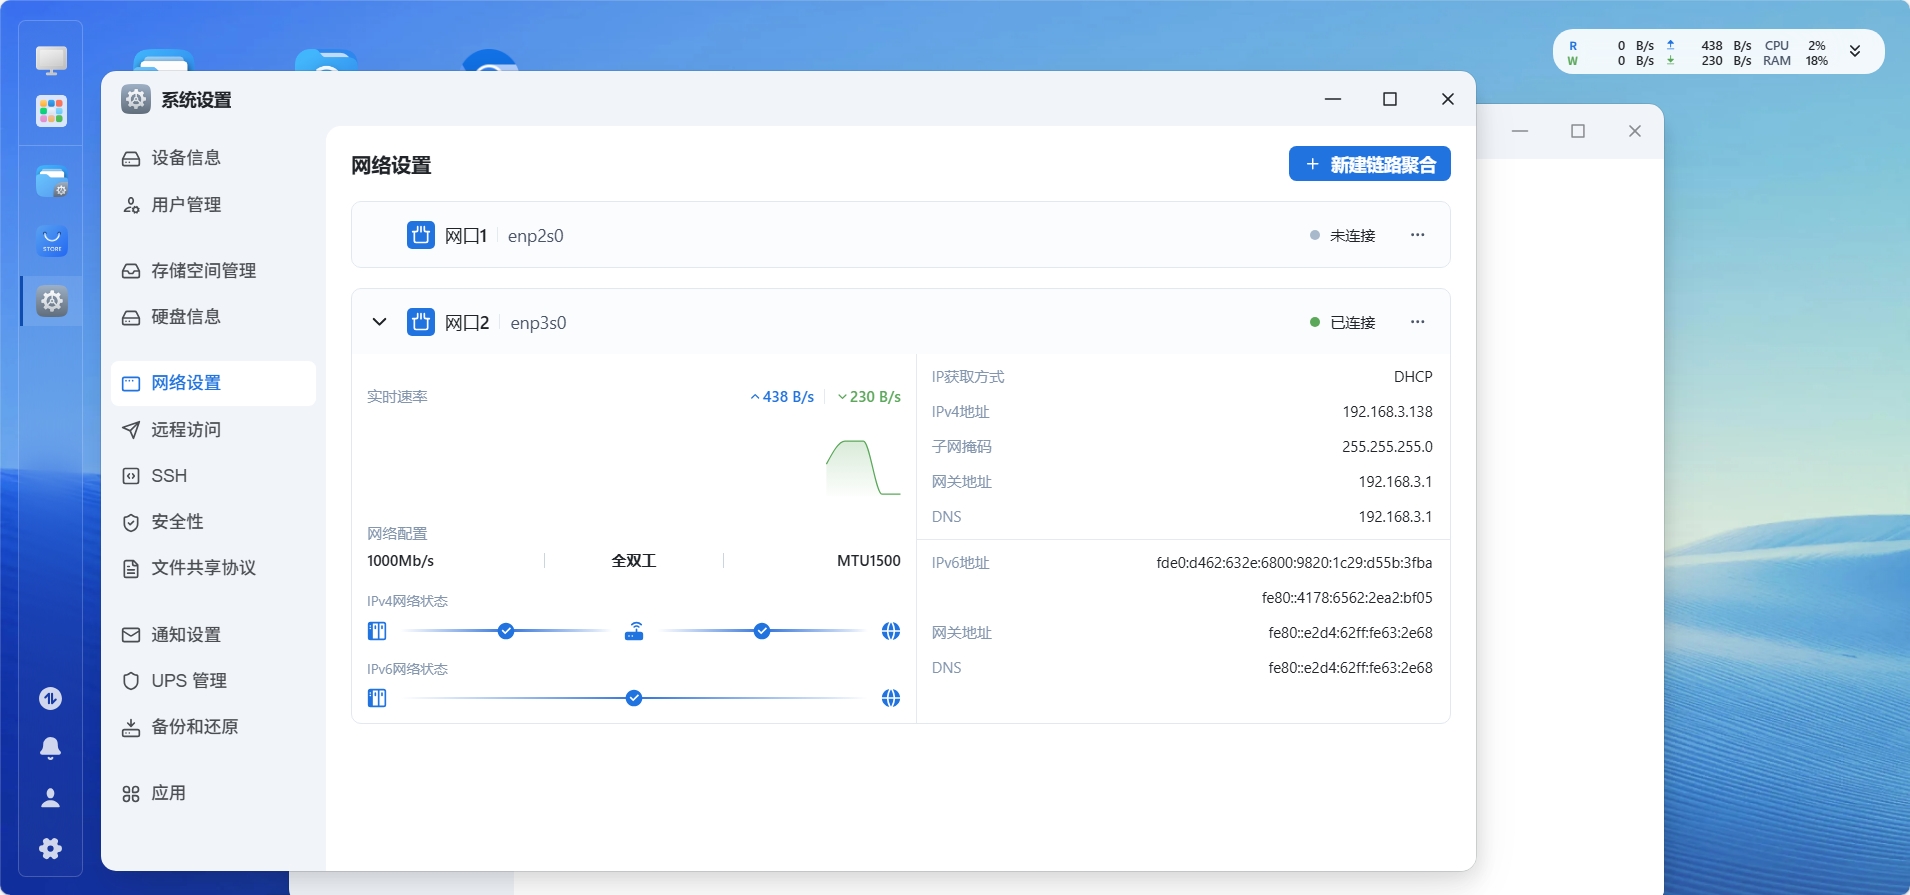Click the NAS device icon under IPv4网络状态
The width and height of the screenshot is (1910, 895).
[377, 631]
